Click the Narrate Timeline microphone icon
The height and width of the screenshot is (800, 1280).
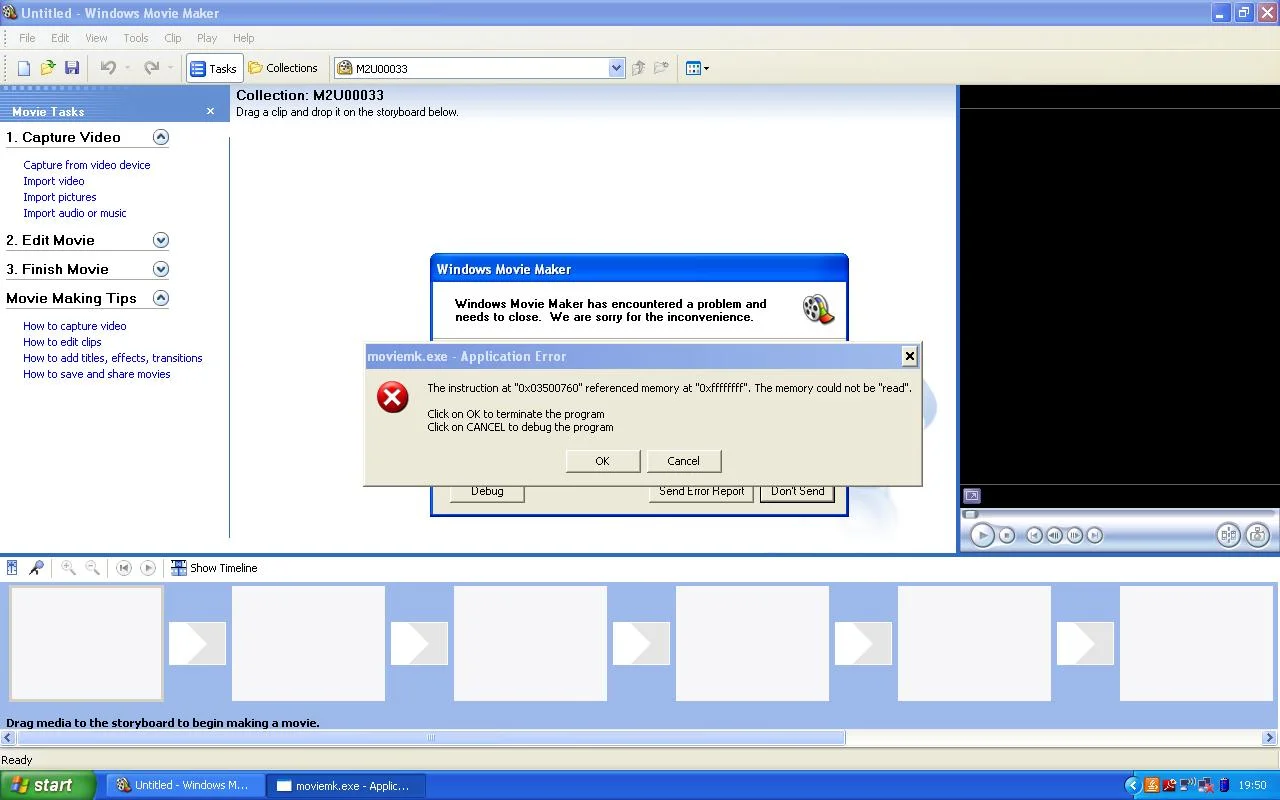pyautogui.click(x=36, y=568)
